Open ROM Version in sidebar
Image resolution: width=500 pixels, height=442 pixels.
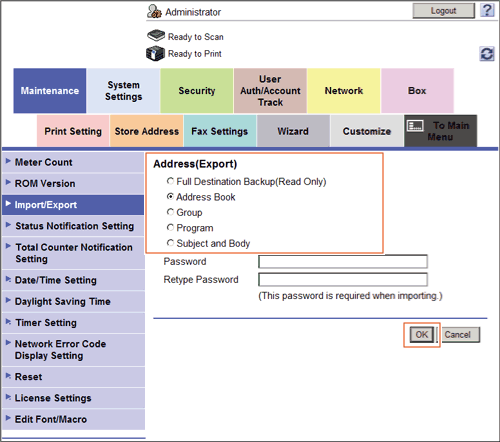tap(73, 183)
